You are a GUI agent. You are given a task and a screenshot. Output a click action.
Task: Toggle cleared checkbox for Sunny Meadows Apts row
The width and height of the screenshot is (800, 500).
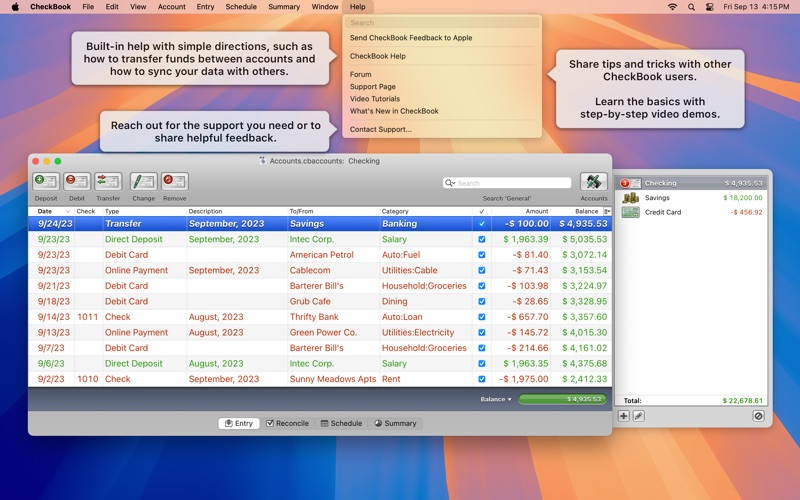point(482,379)
